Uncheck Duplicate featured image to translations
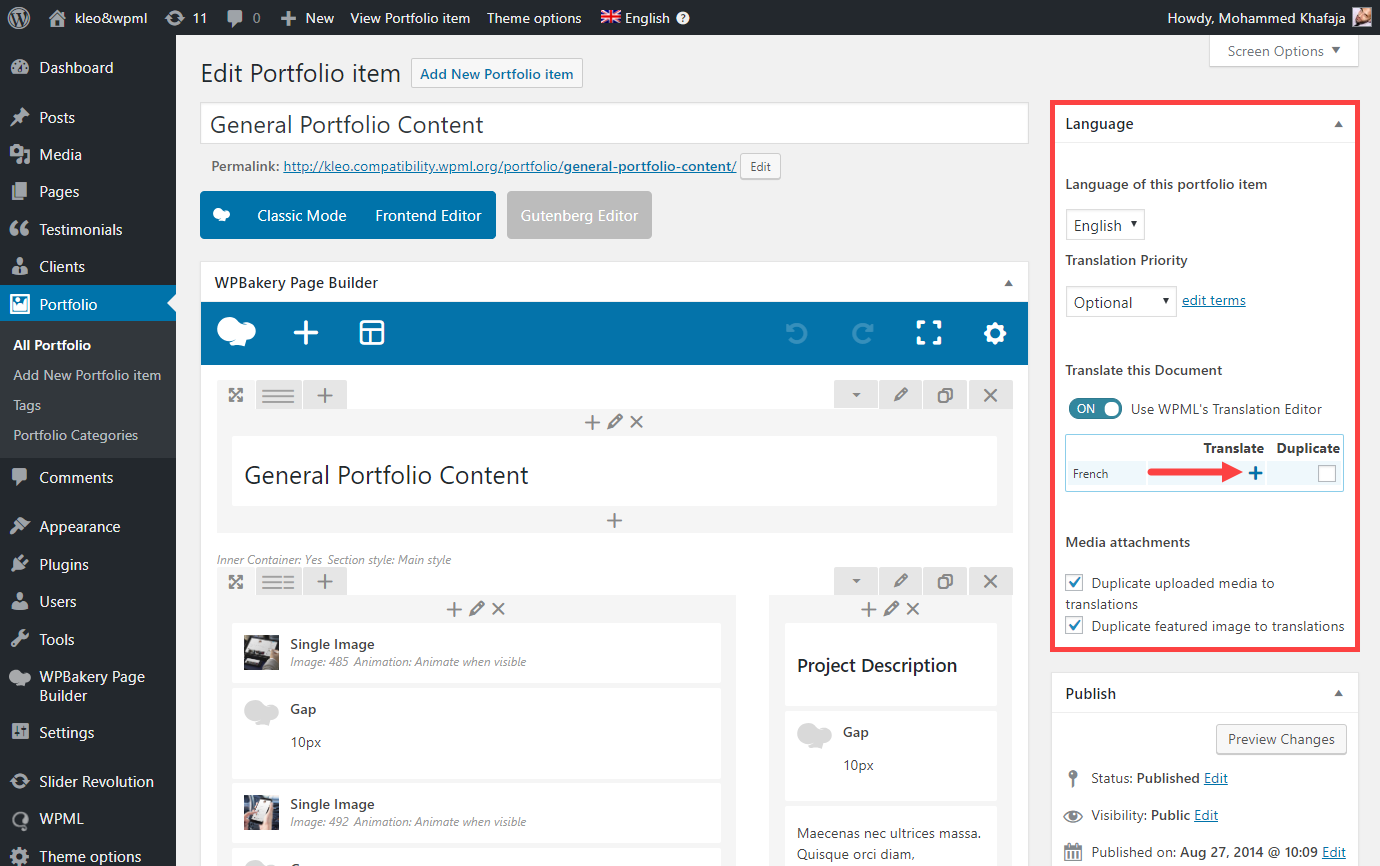Screen dimensions: 1380x866 coord(1075,625)
